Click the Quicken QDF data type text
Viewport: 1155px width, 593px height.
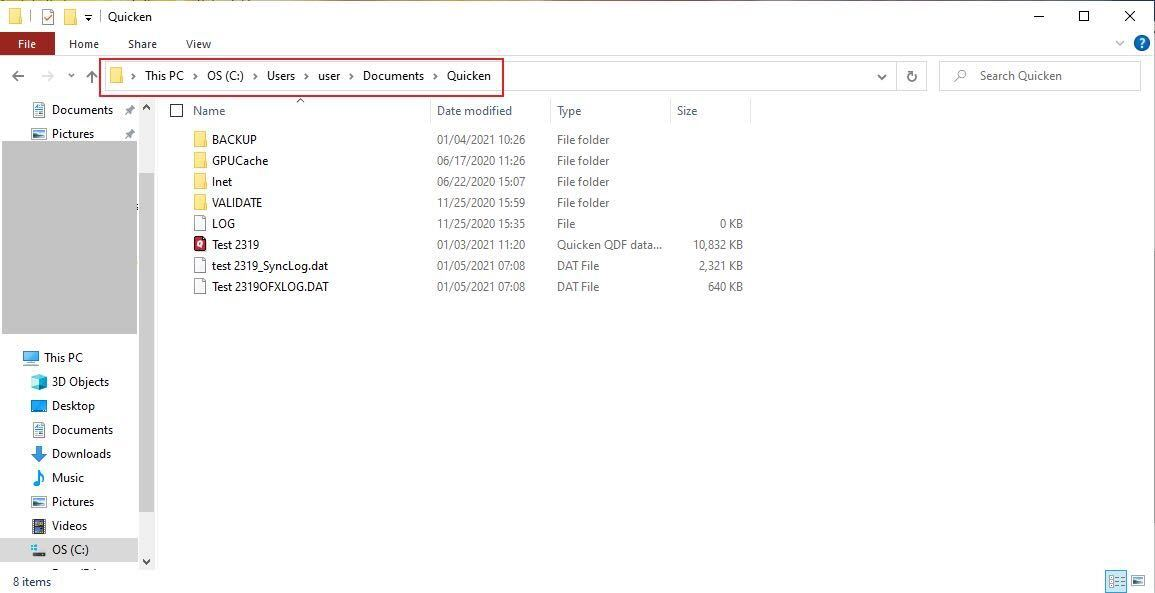609,245
